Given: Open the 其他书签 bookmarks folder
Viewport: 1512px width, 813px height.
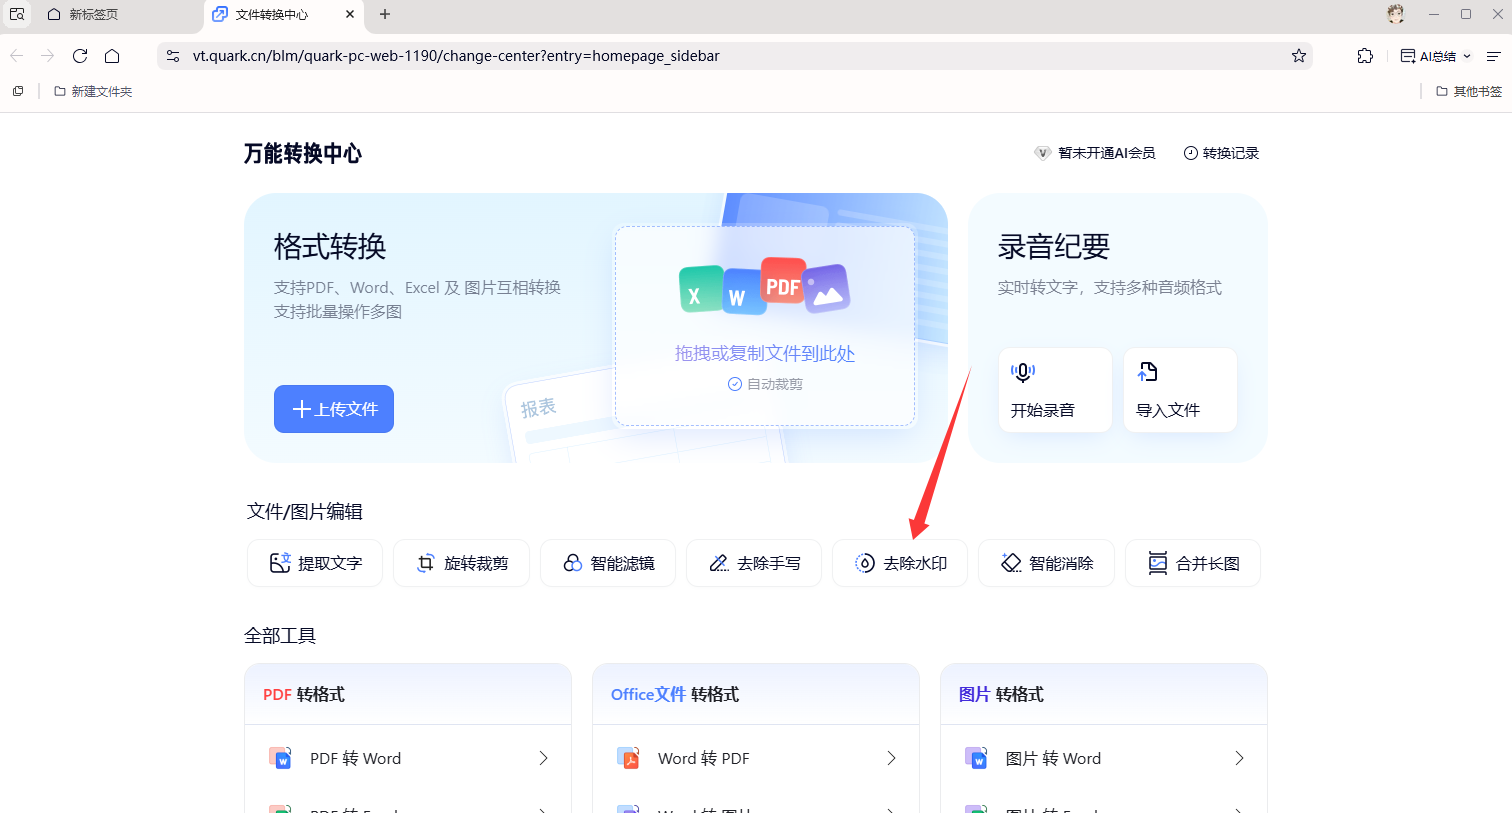Looking at the screenshot, I should pyautogui.click(x=1469, y=91).
